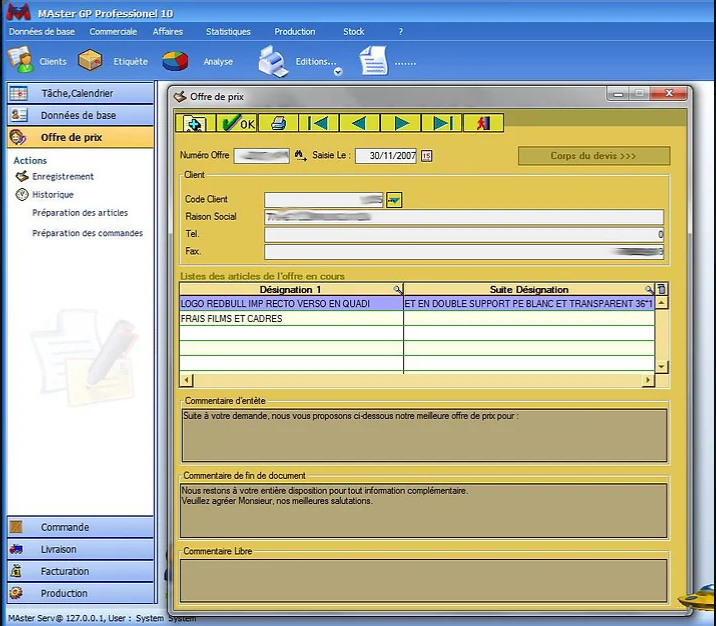Click the Corps du devis button

pyautogui.click(x=593, y=156)
